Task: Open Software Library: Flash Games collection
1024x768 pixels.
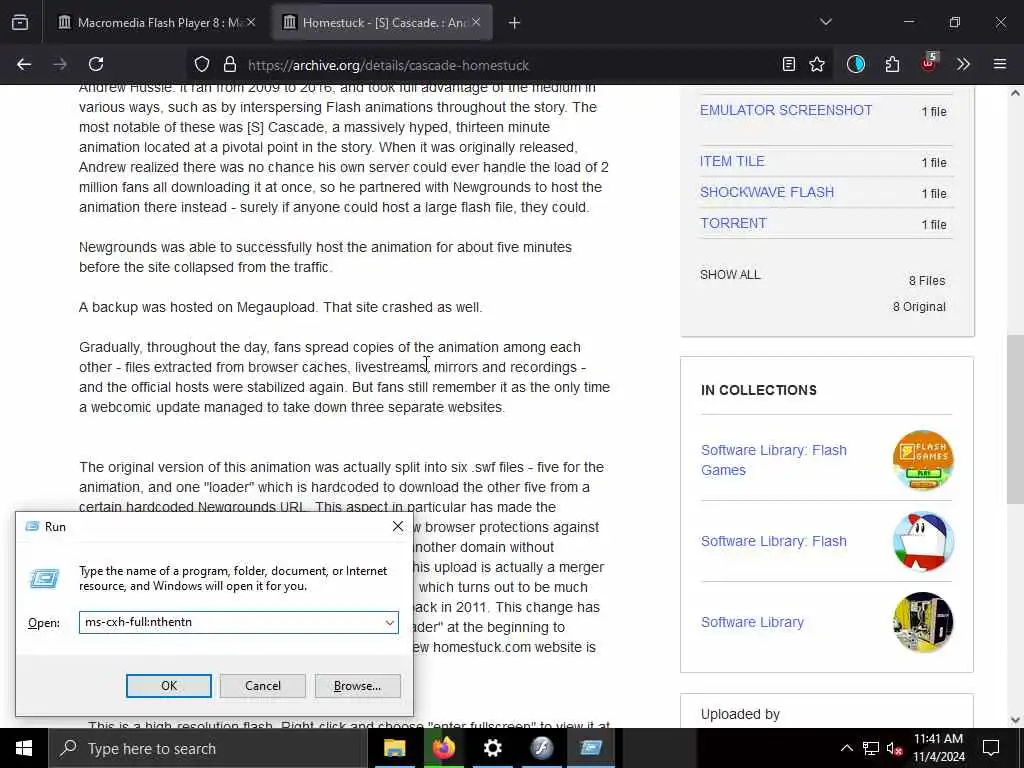Action: point(774,460)
